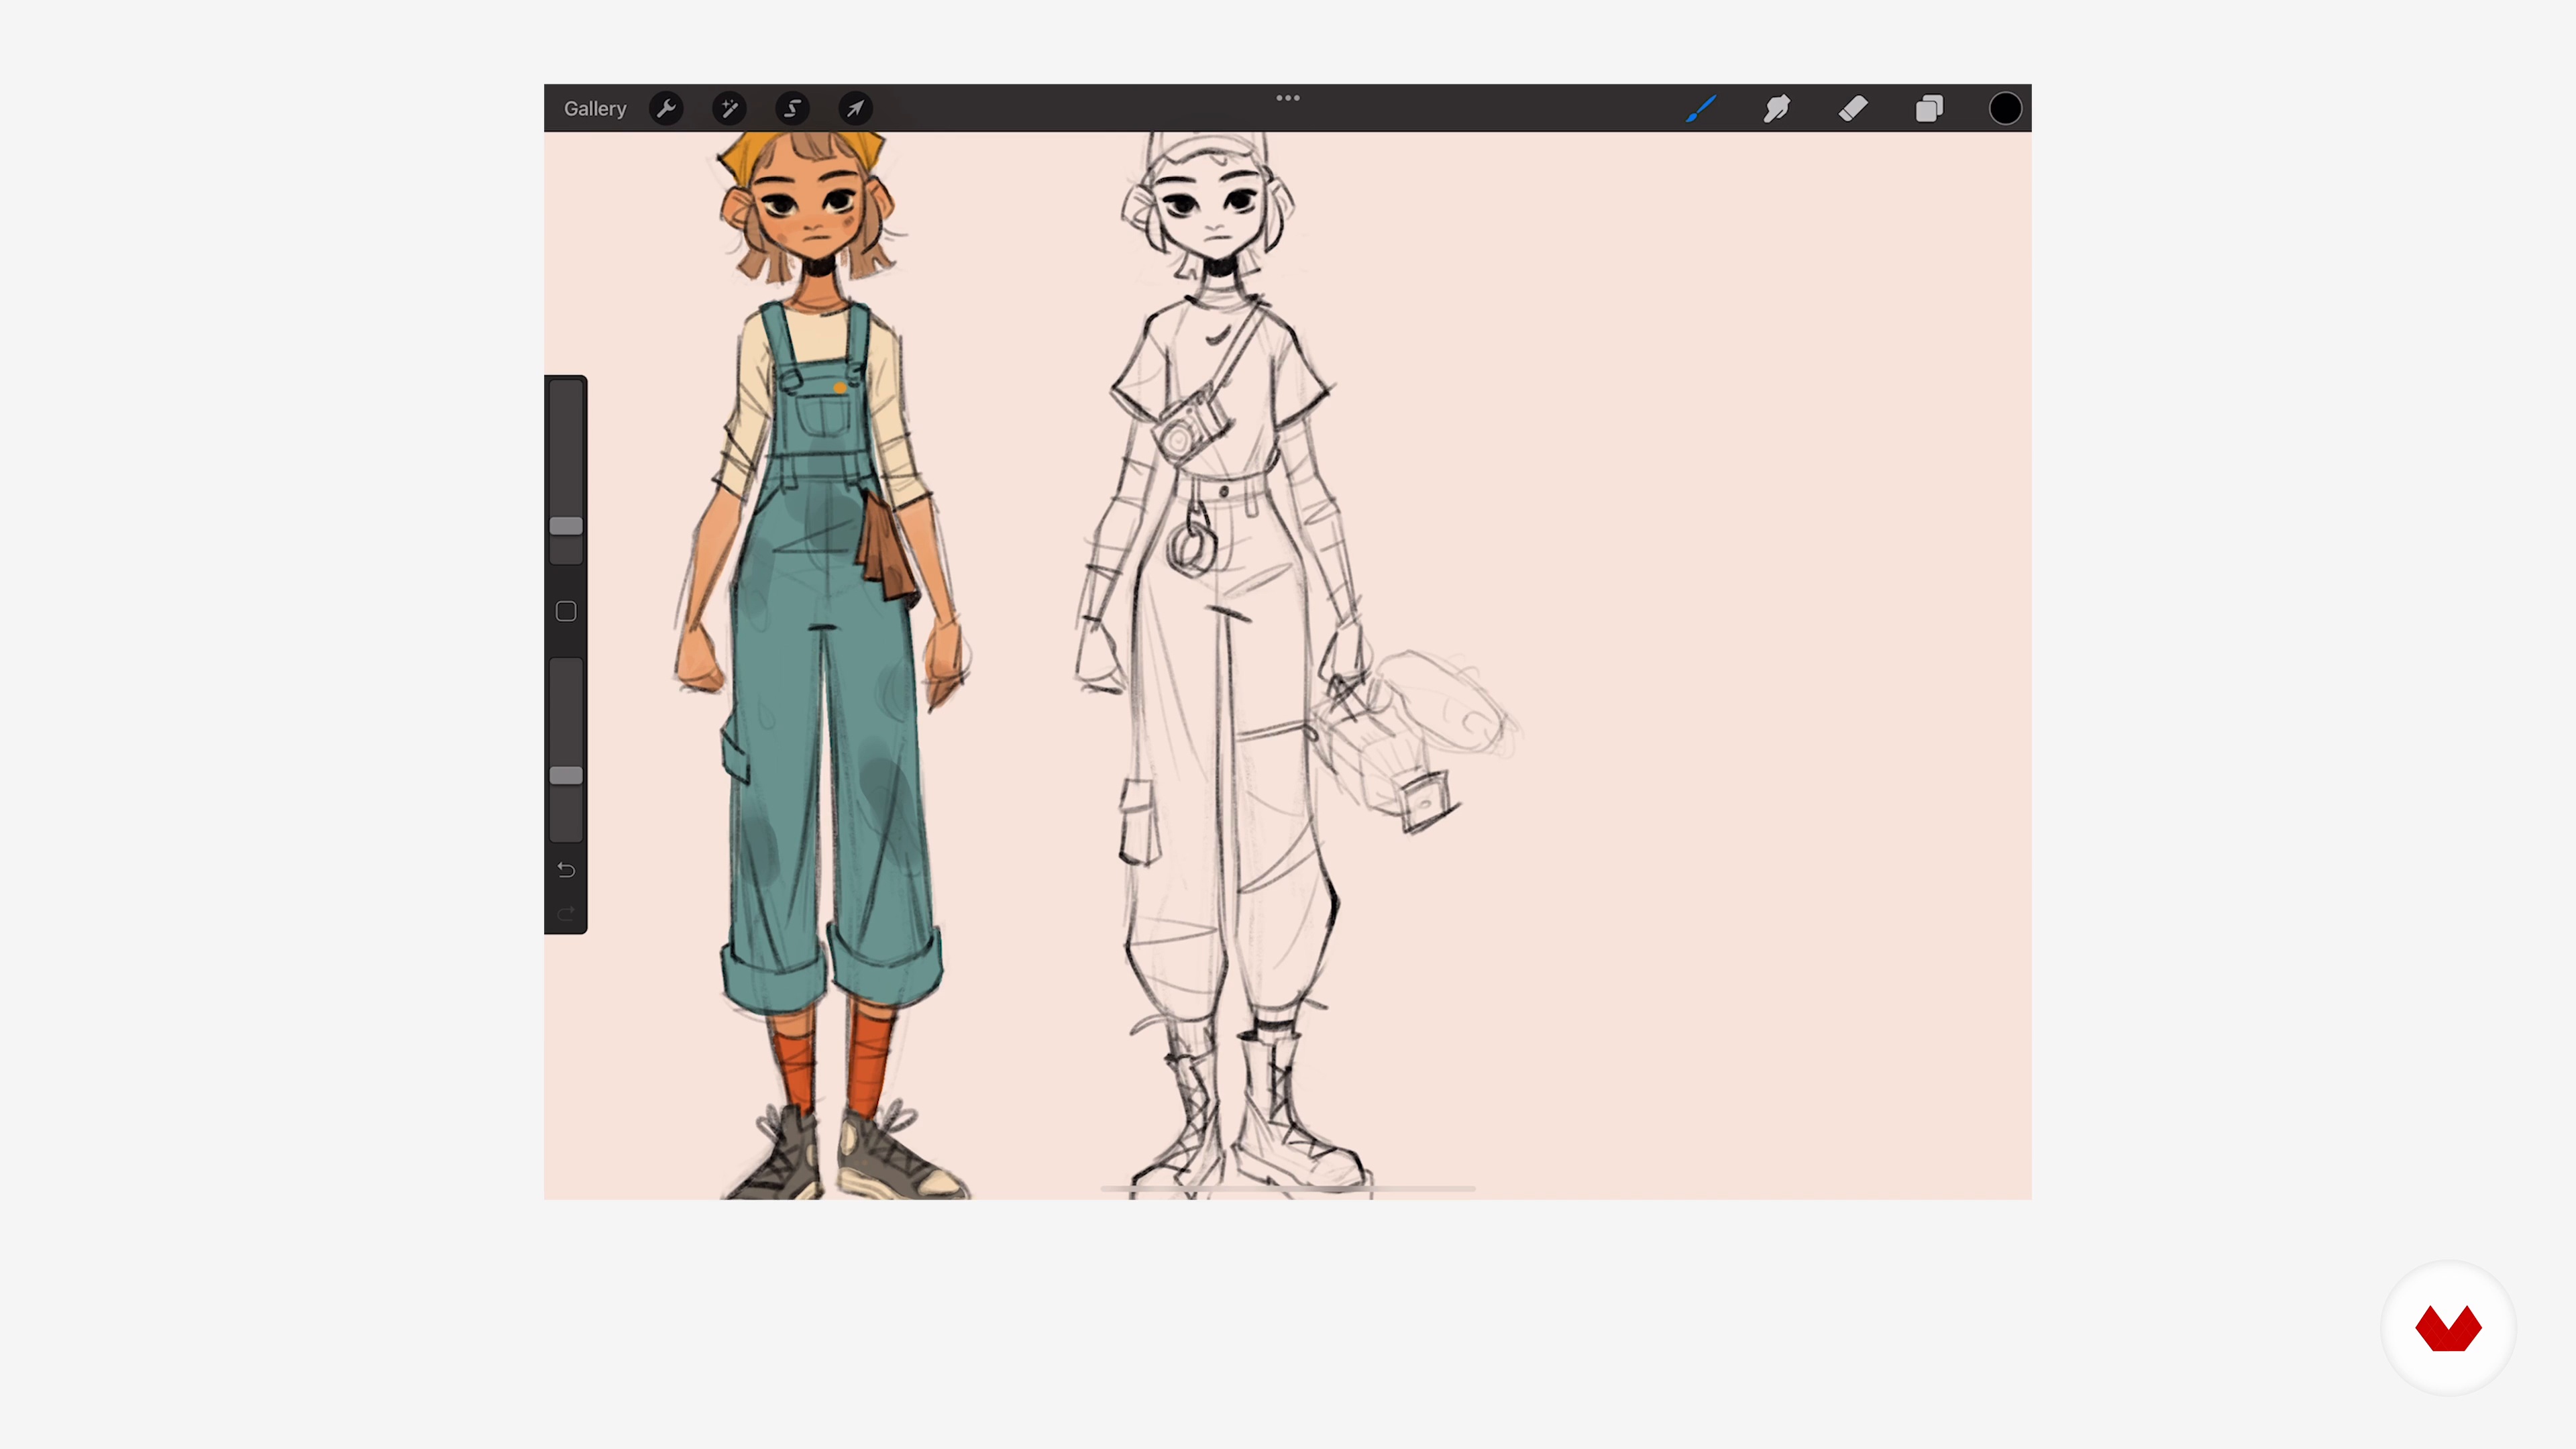Redo the last undone stroke
Image resolution: width=2576 pixels, height=1449 pixels.
pos(566,913)
